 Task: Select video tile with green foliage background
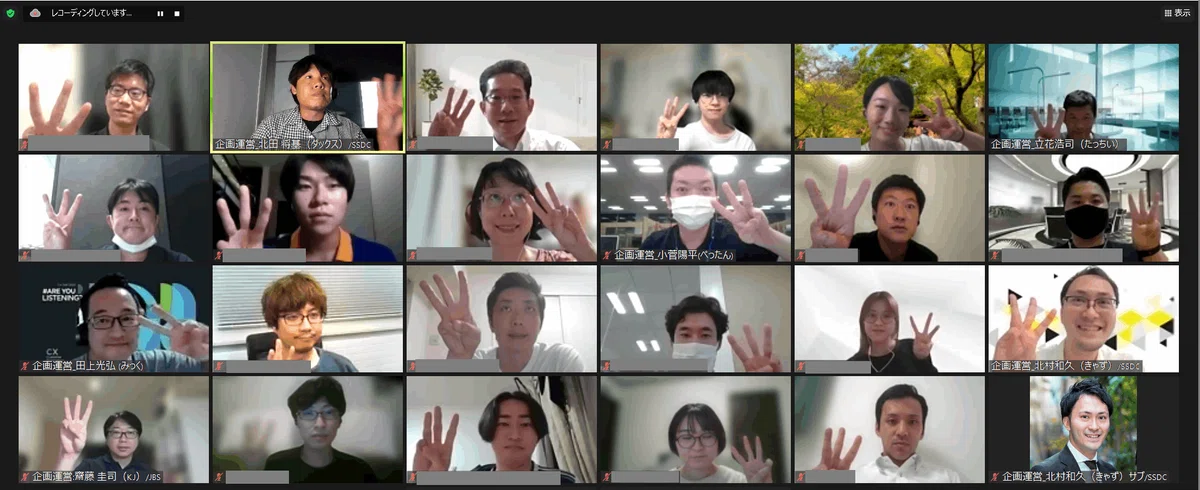[889, 97]
